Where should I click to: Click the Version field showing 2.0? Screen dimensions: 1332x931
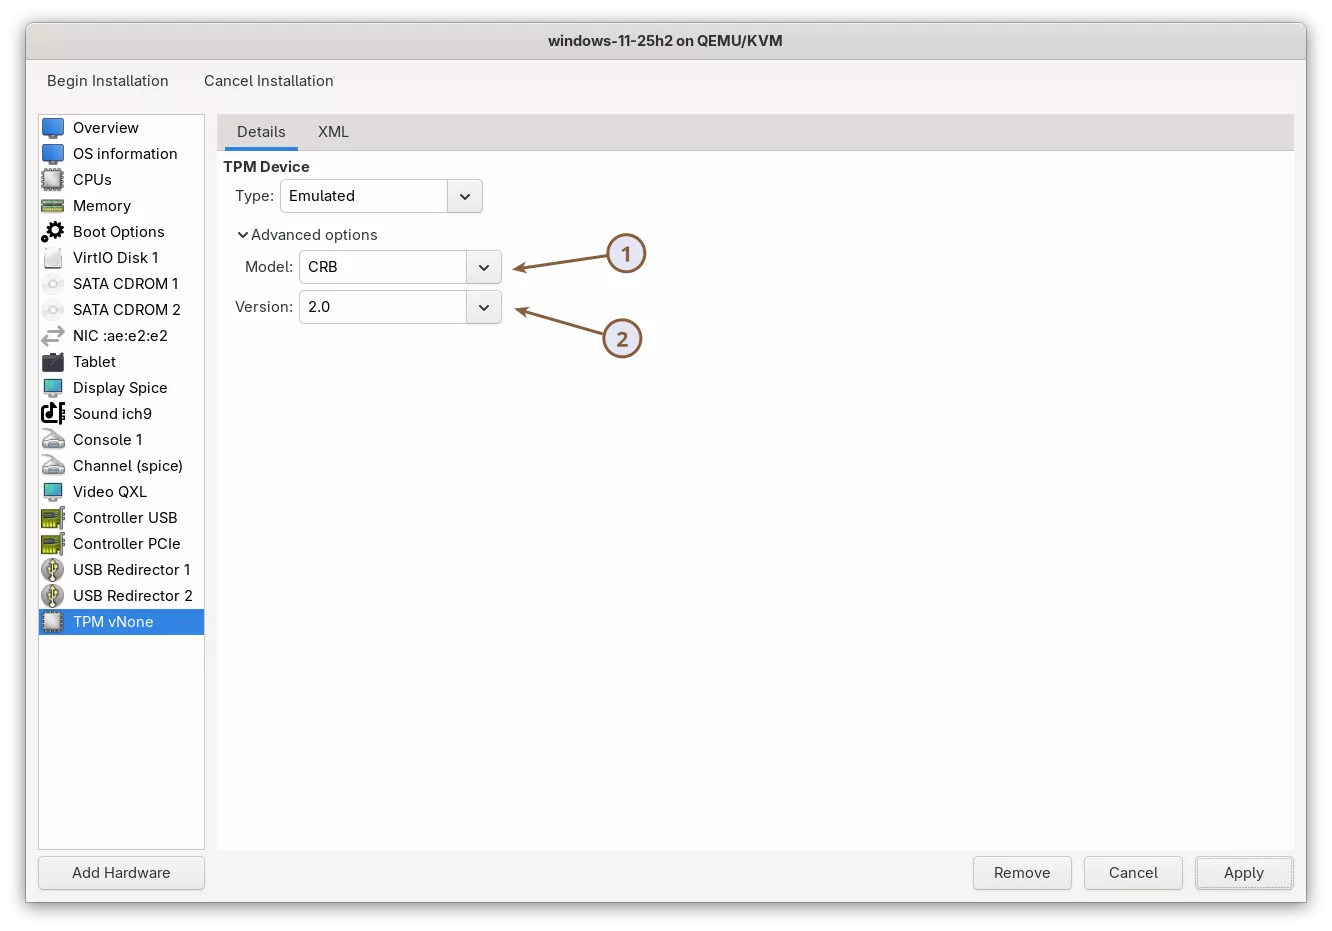(x=383, y=307)
